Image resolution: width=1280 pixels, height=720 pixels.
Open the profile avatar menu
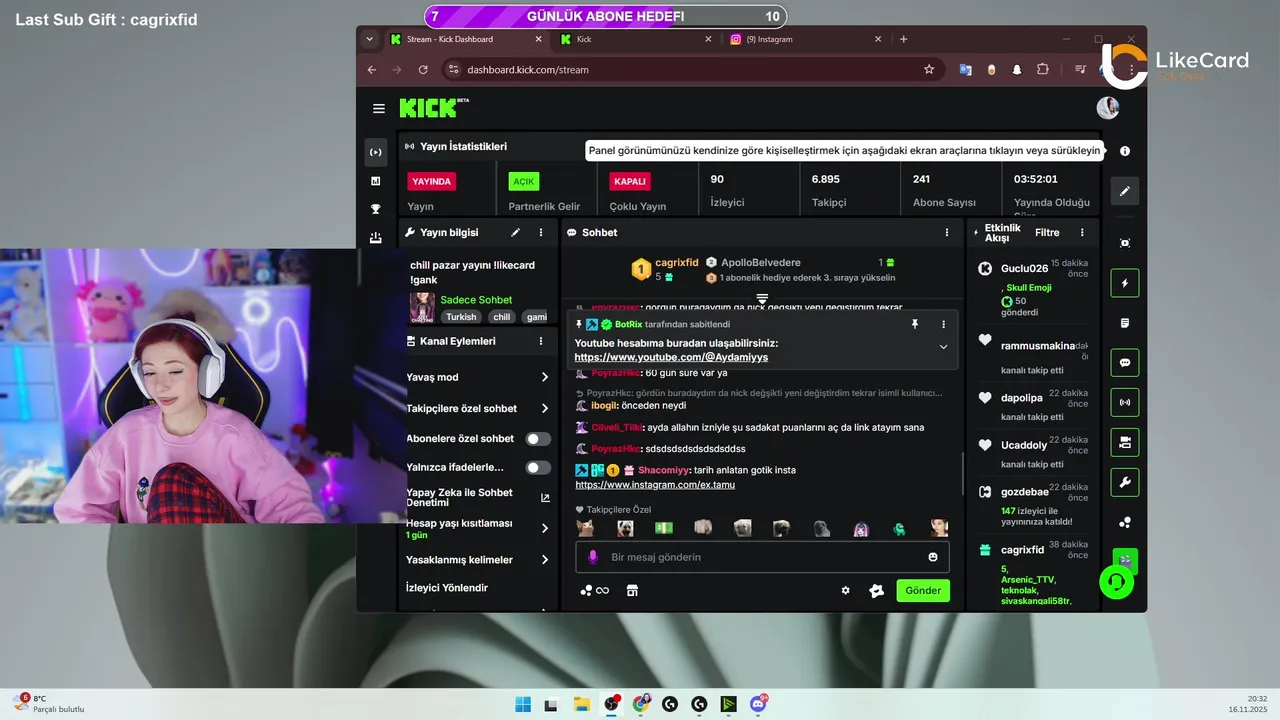[1107, 108]
